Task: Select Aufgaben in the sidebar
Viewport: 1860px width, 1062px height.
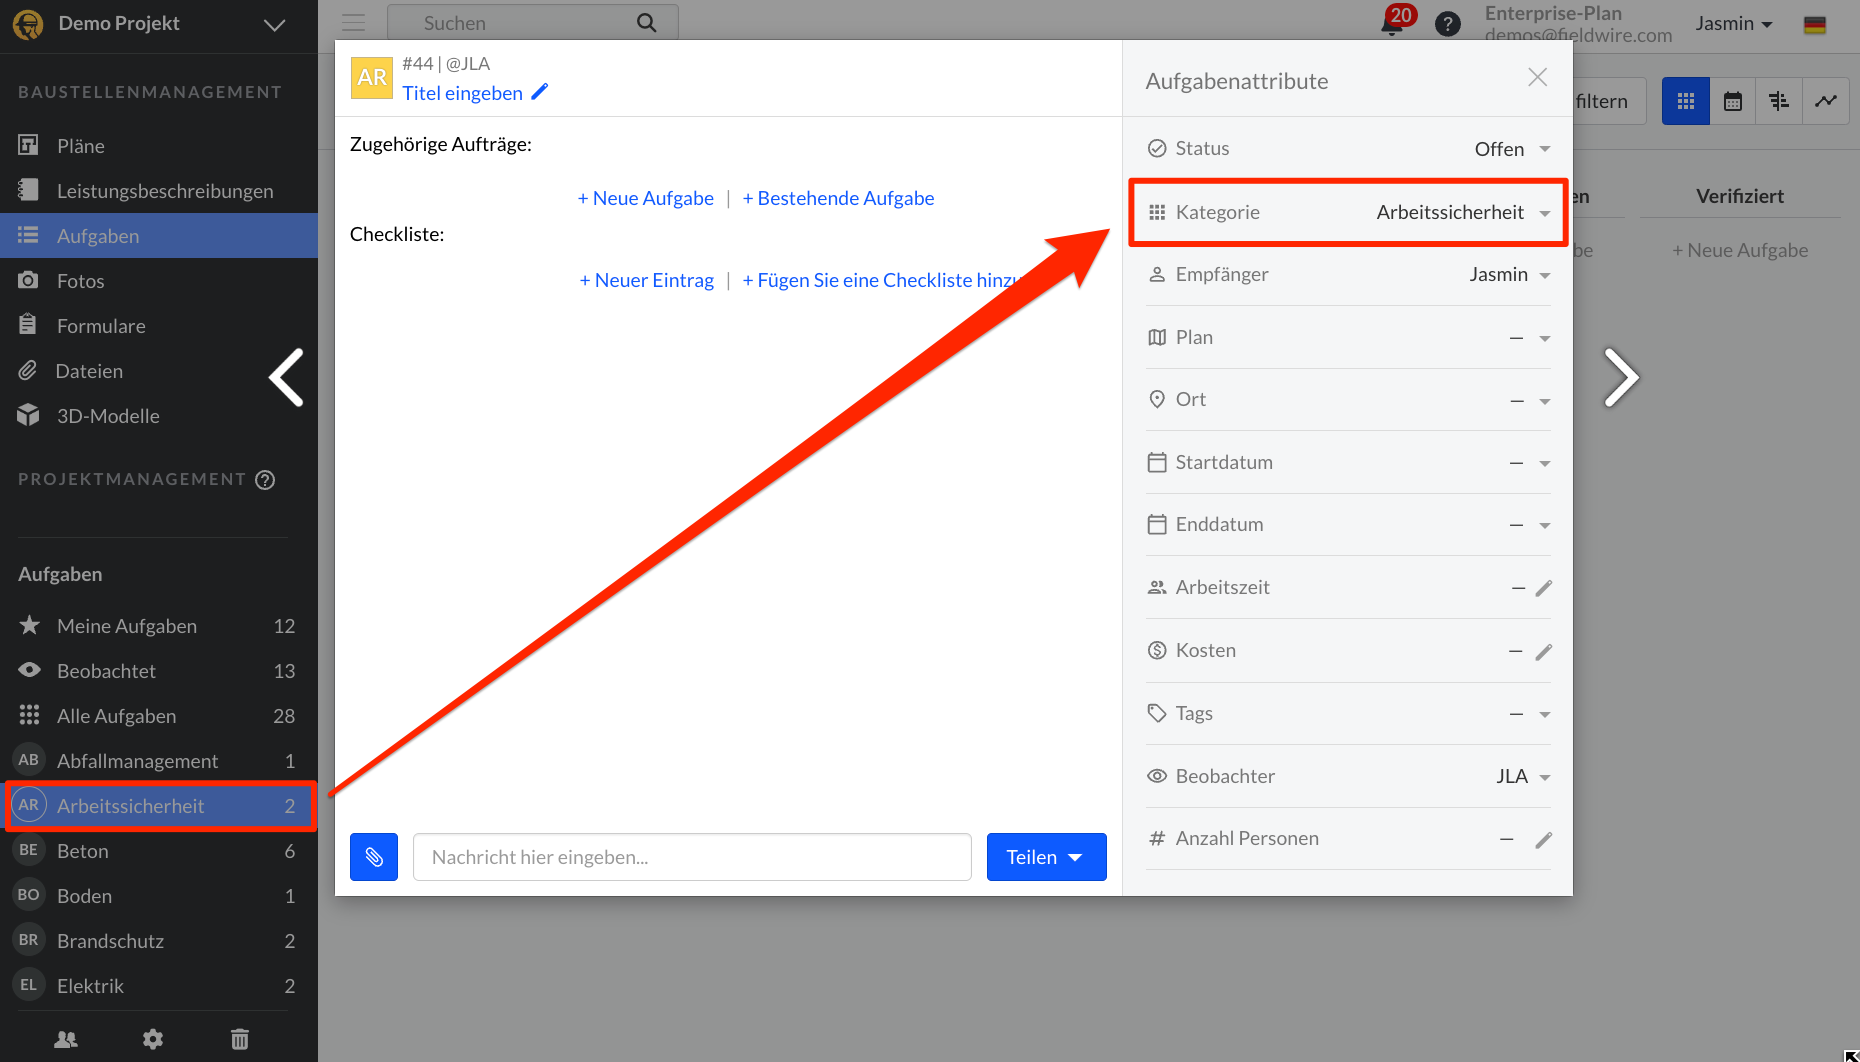Action: (x=159, y=236)
